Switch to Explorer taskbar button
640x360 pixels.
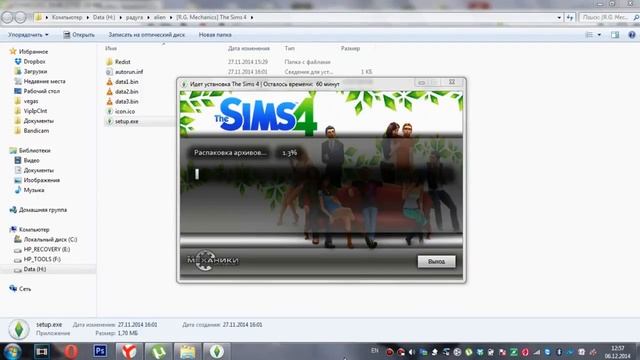pos(187,351)
